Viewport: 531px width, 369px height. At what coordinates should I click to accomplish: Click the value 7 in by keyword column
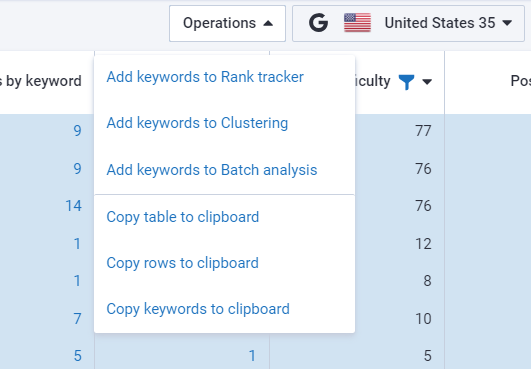click(x=78, y=319)
